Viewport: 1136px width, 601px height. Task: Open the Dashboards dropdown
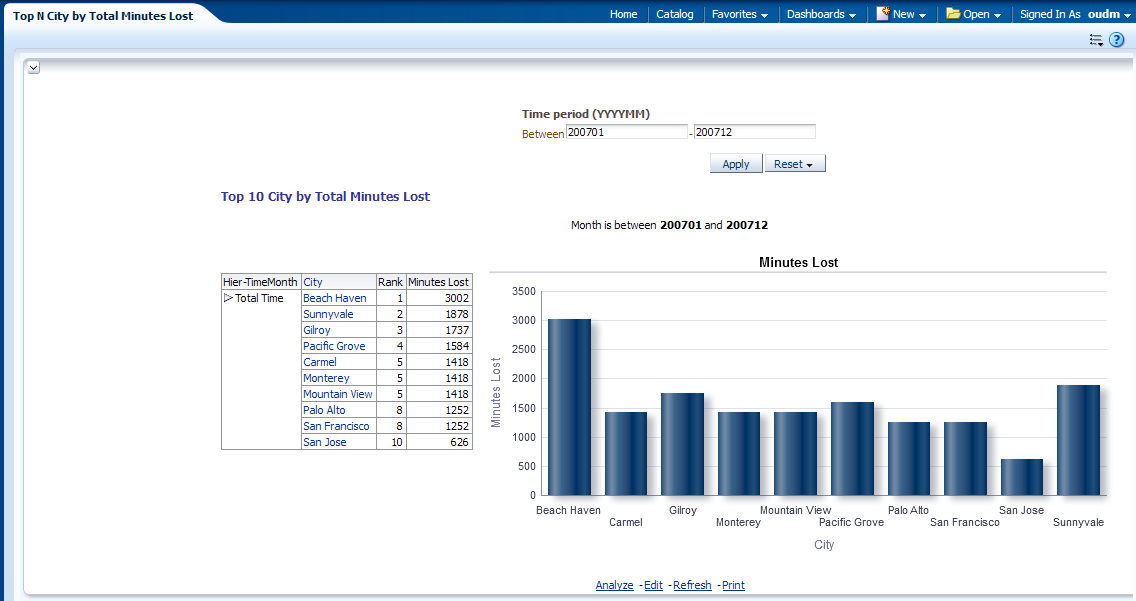click(x=822, y=14)
